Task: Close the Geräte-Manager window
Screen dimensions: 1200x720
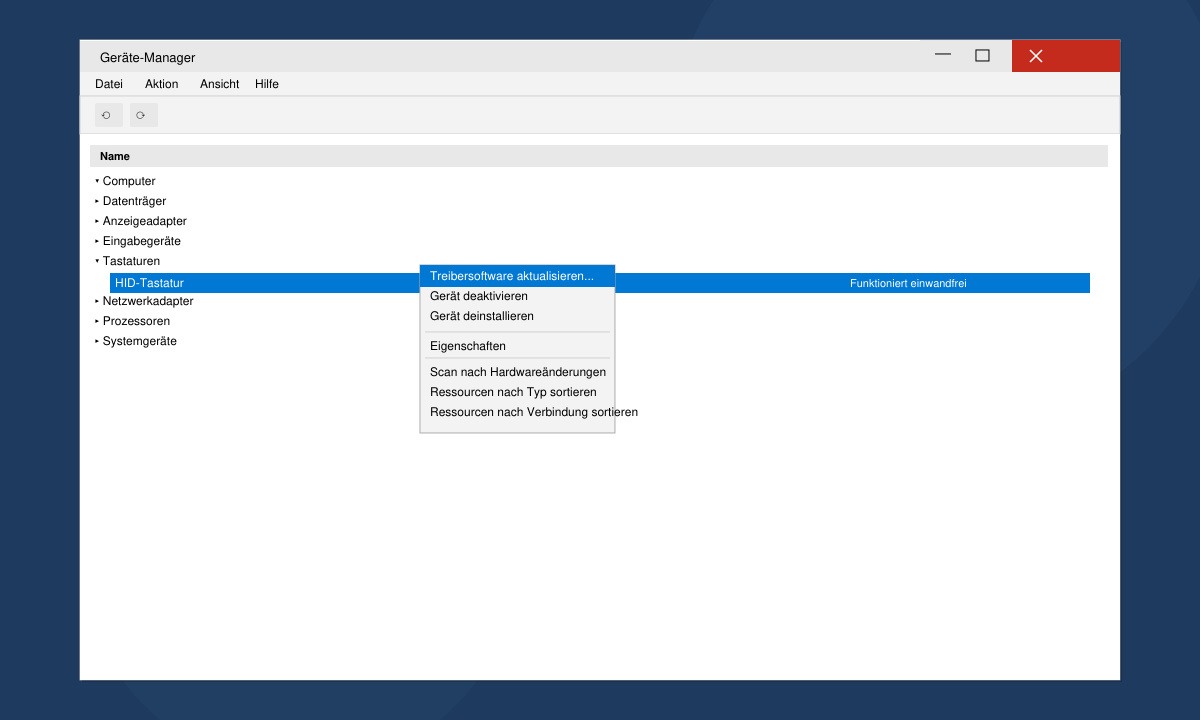Action: pyautogui.click(x=1066, y=56)
